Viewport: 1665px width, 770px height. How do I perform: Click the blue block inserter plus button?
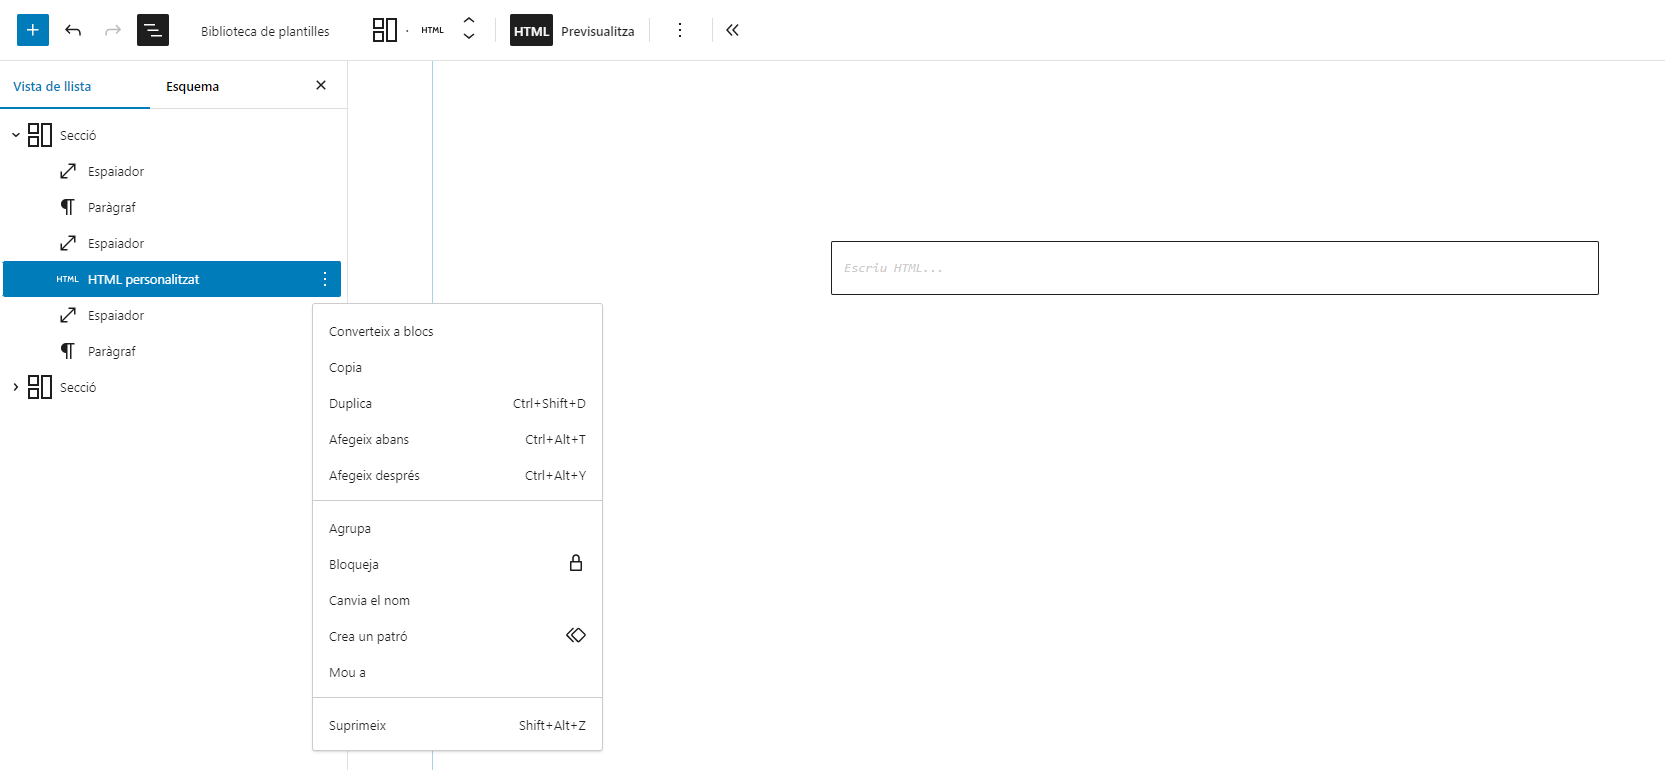[x=33, y=30]
